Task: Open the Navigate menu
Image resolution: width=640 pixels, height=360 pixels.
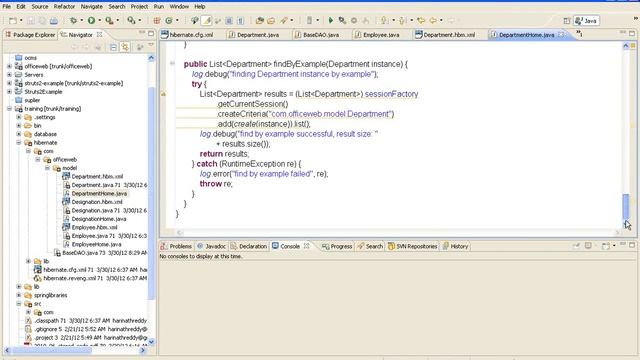Action: point(91,7)
